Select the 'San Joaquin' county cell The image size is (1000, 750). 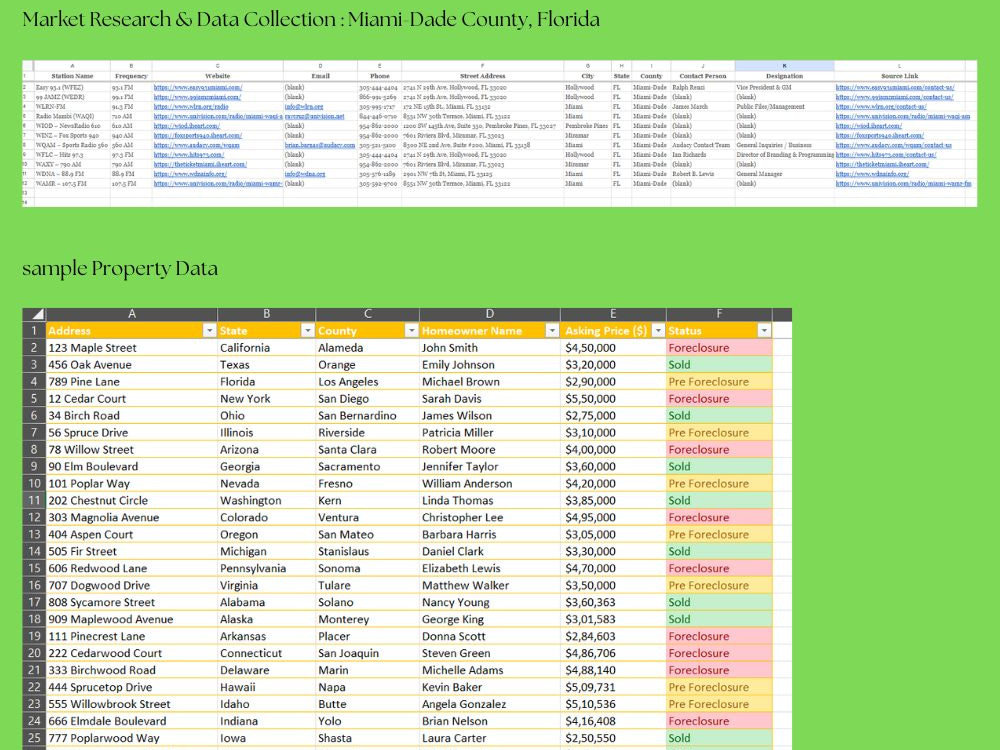point(367,653)
